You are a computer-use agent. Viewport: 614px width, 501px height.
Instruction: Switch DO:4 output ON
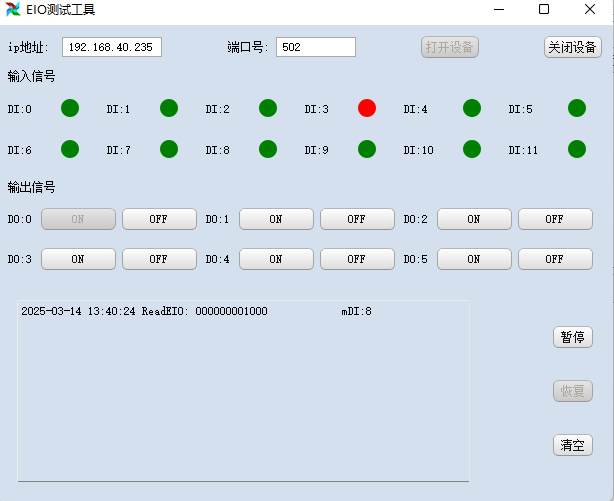(x=276, y=259)
